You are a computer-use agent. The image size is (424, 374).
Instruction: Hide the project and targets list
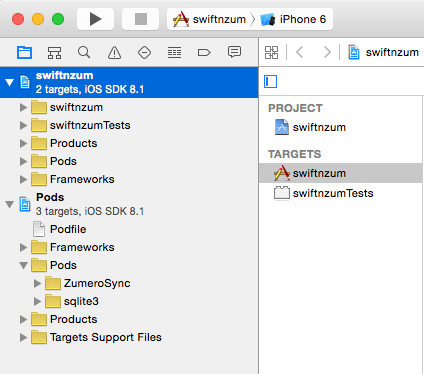(270, 81)
